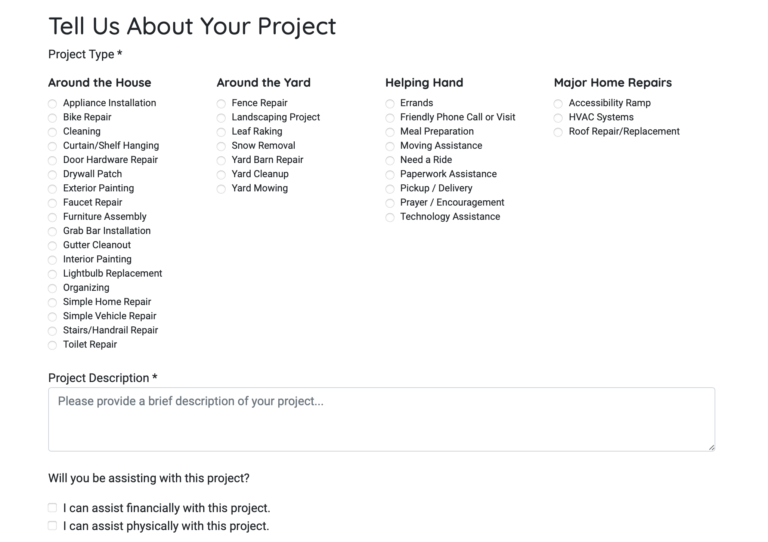Enable "I can assist physically" checkbox
The width and height of the screenshot is (768, 542).
point(53,526)
